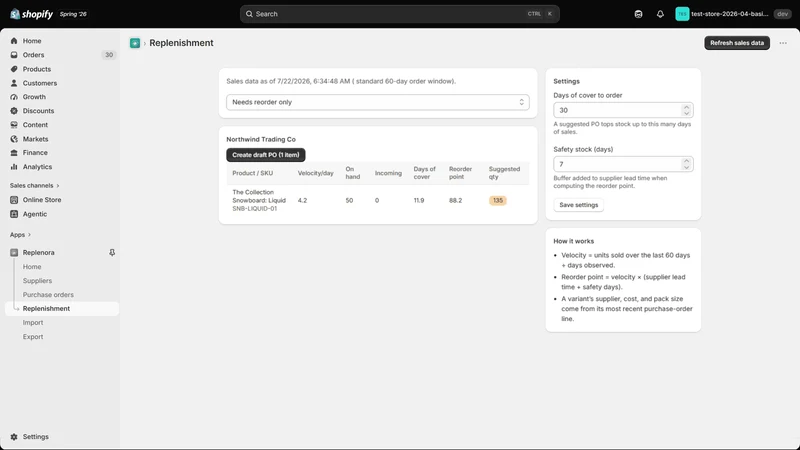Image resolution: width=800 pixels, height=450 pixels.
Task: Increase Safety stock days stepper arrow
Action: coord(686,161)
